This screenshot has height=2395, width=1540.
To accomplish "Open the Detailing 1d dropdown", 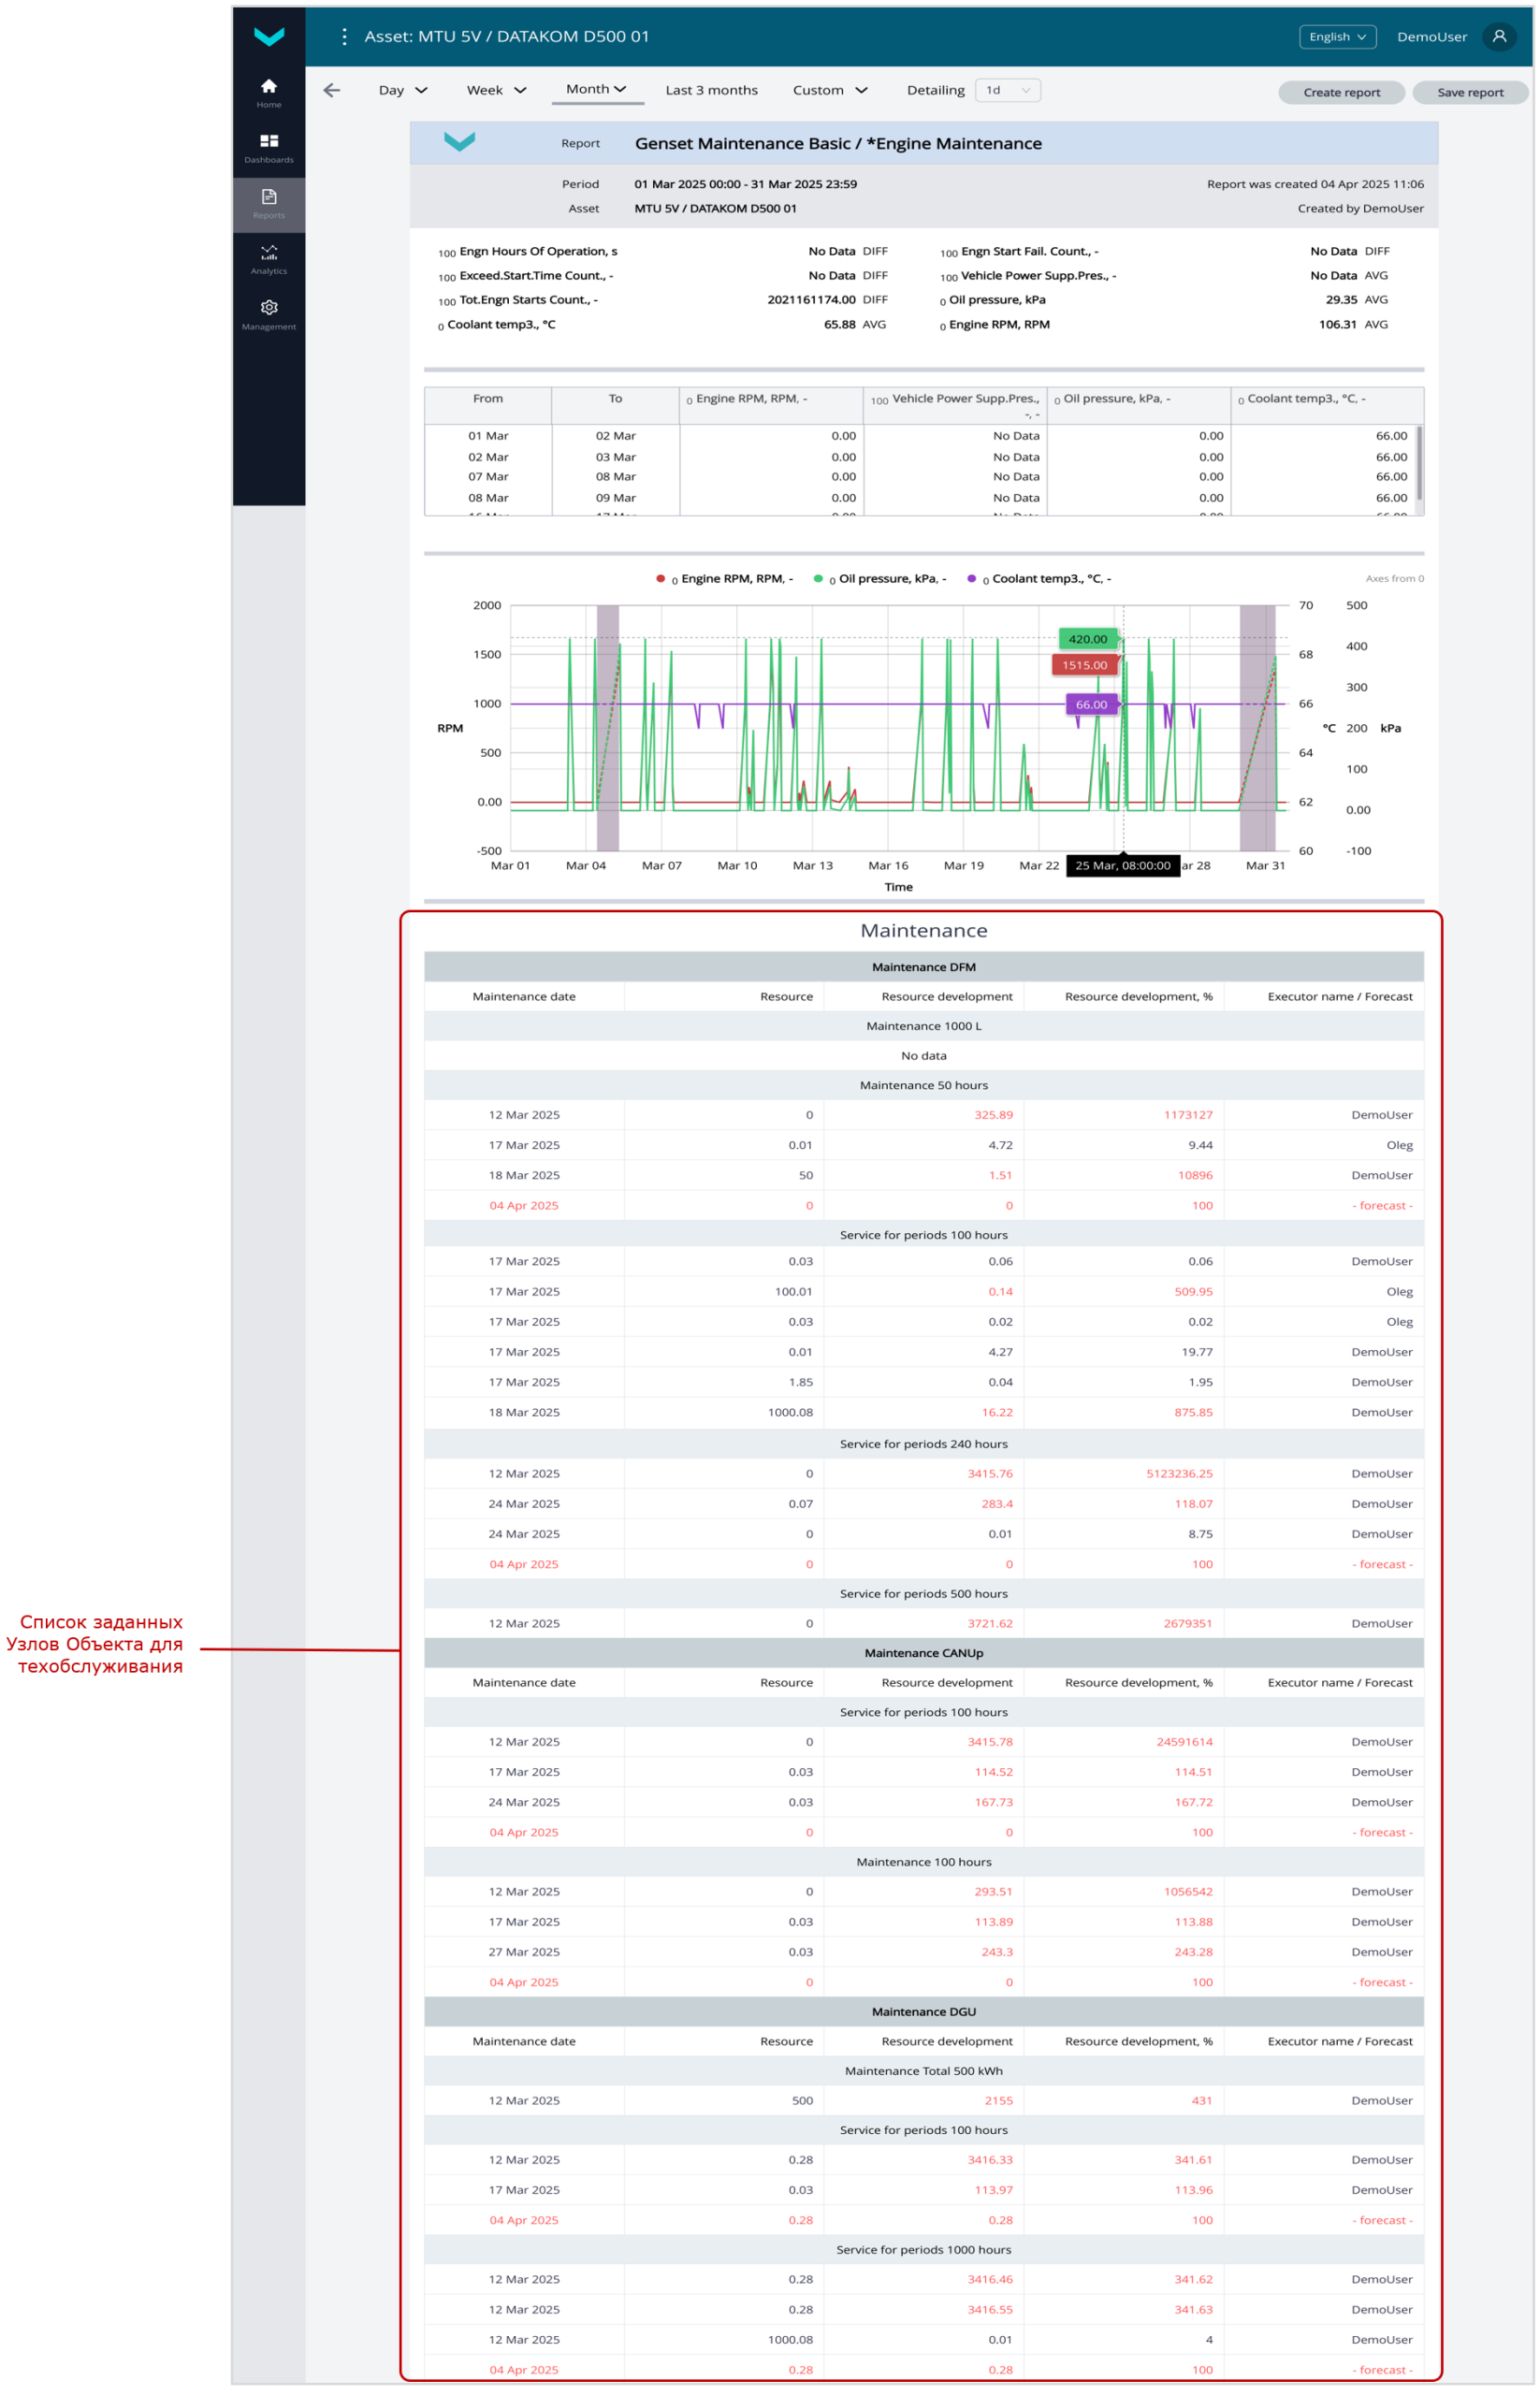I will tap(1007, 91).
